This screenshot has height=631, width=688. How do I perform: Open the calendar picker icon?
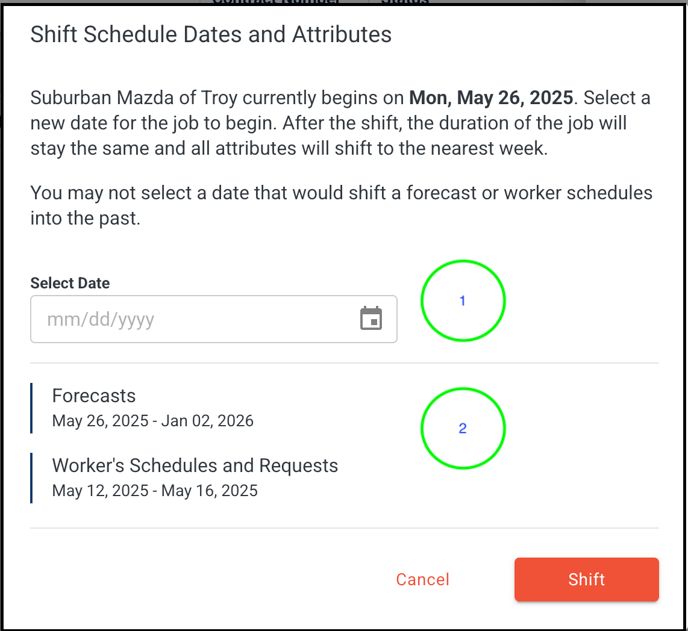[x=371, y=319]
